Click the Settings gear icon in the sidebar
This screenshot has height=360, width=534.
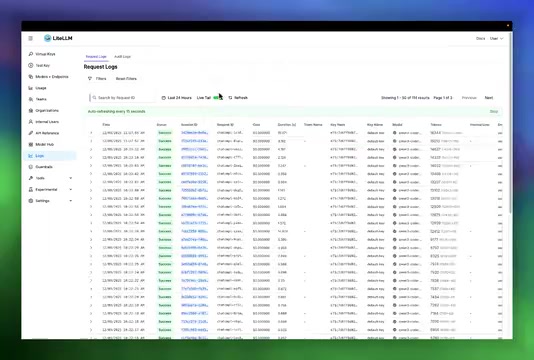pyautogui.click(x=31, y=201)
